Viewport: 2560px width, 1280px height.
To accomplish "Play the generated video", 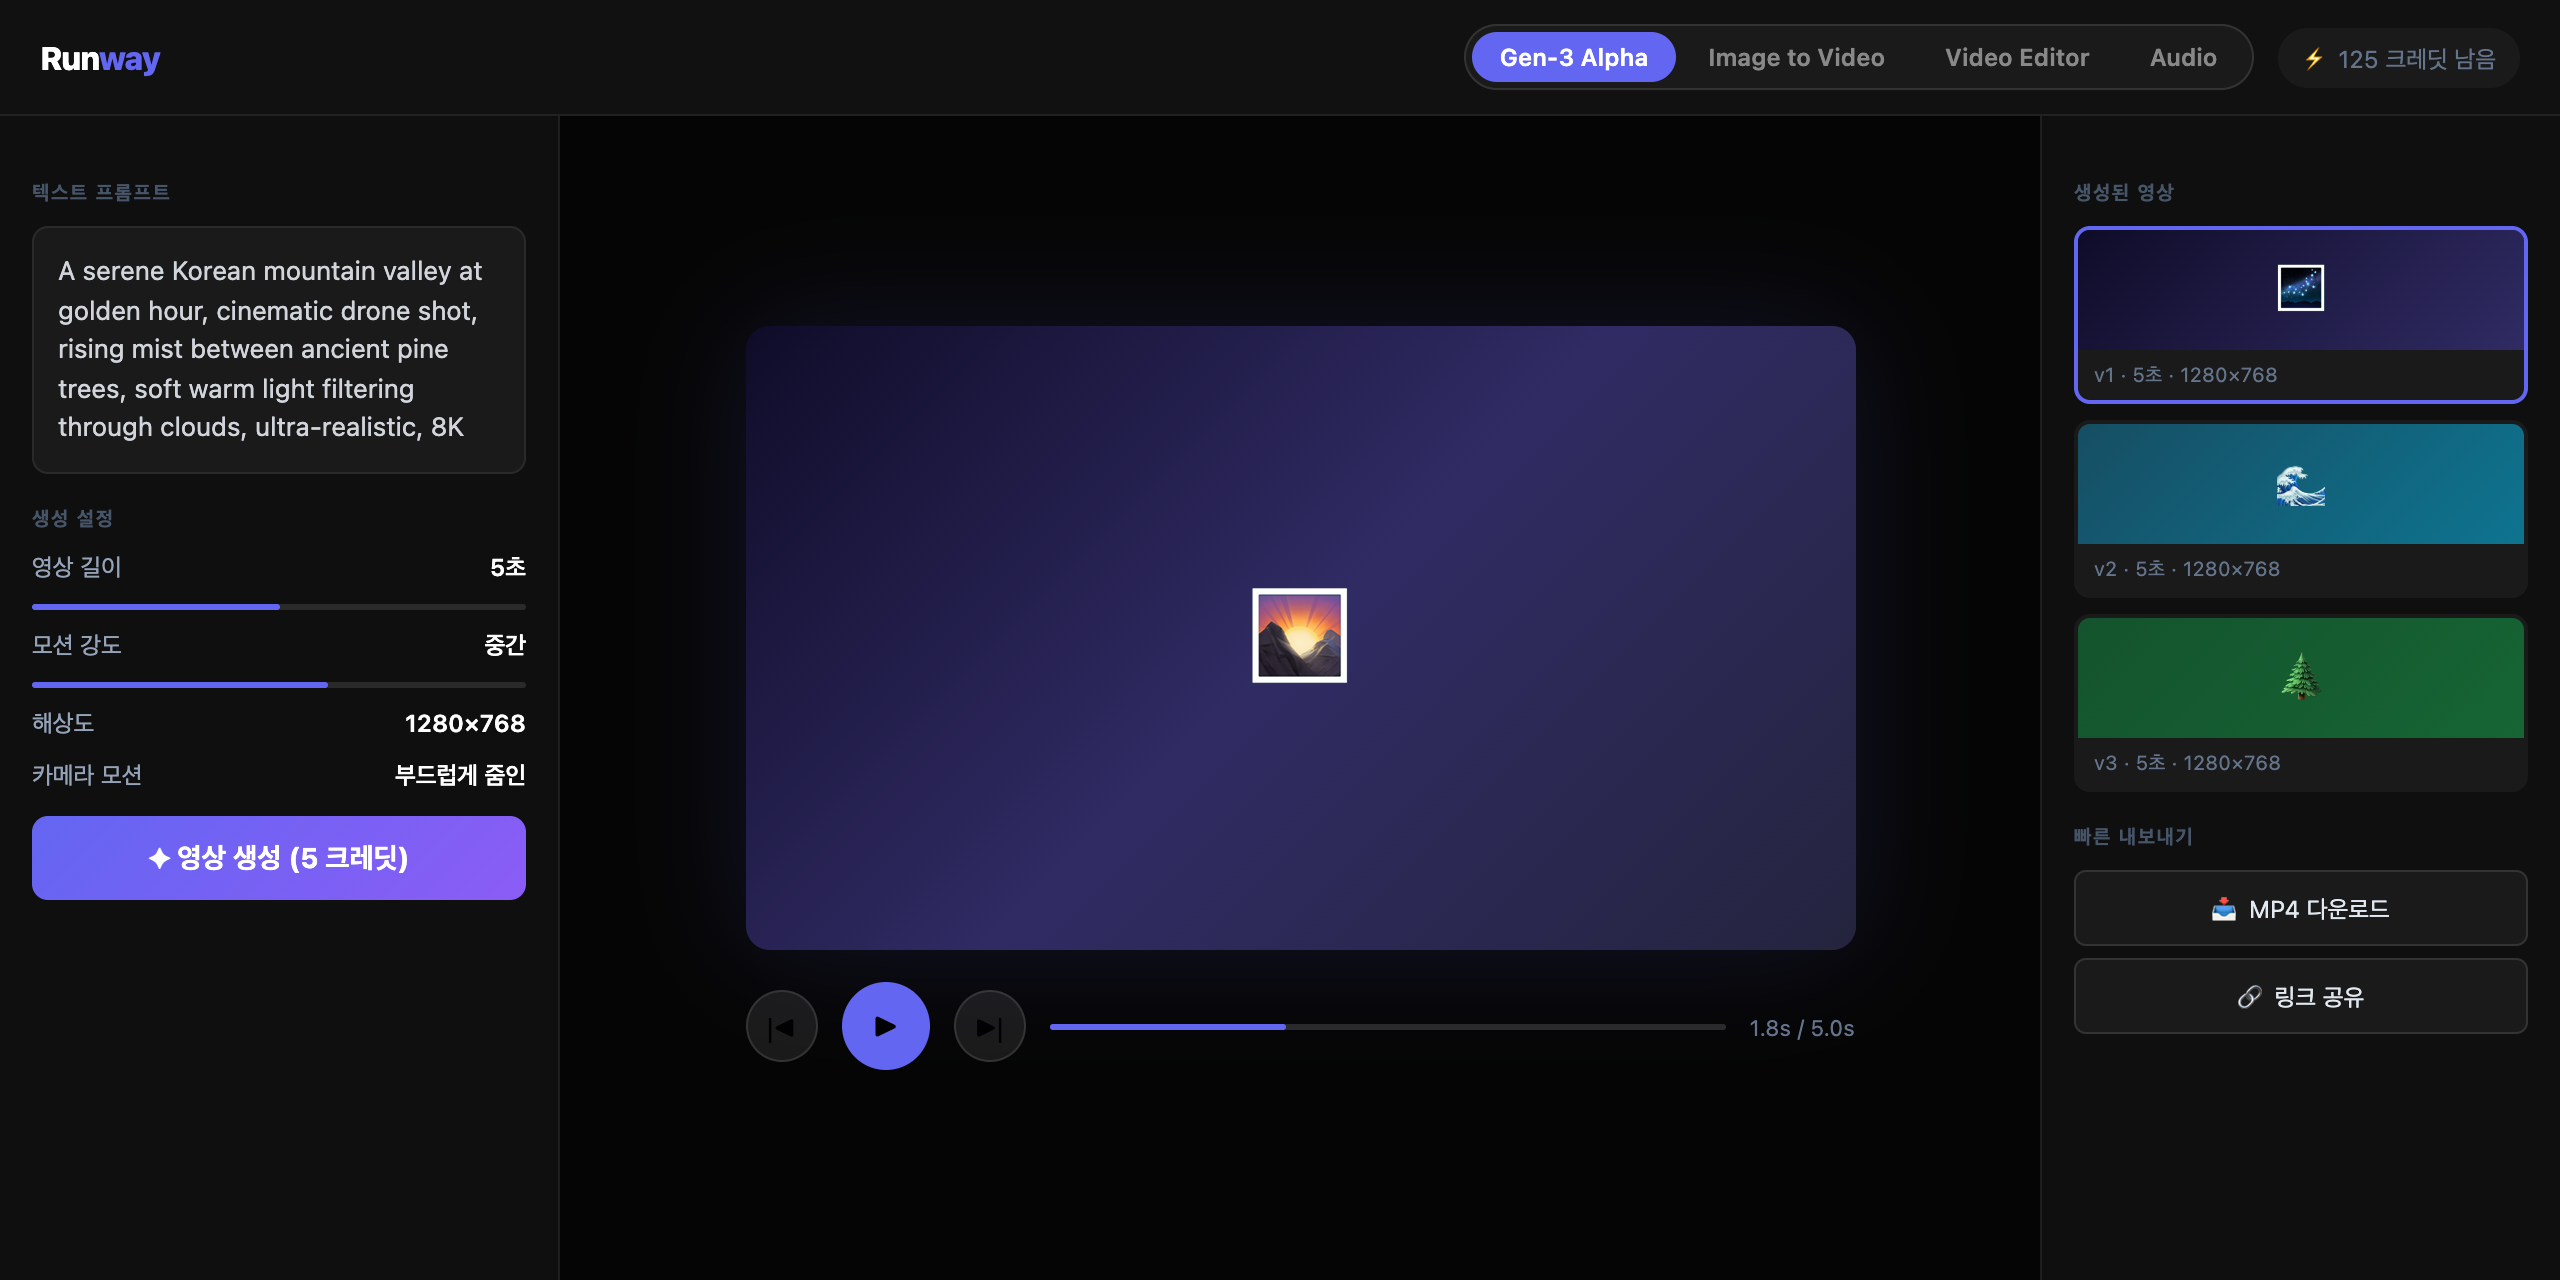I will click(x=885, y=1026).
